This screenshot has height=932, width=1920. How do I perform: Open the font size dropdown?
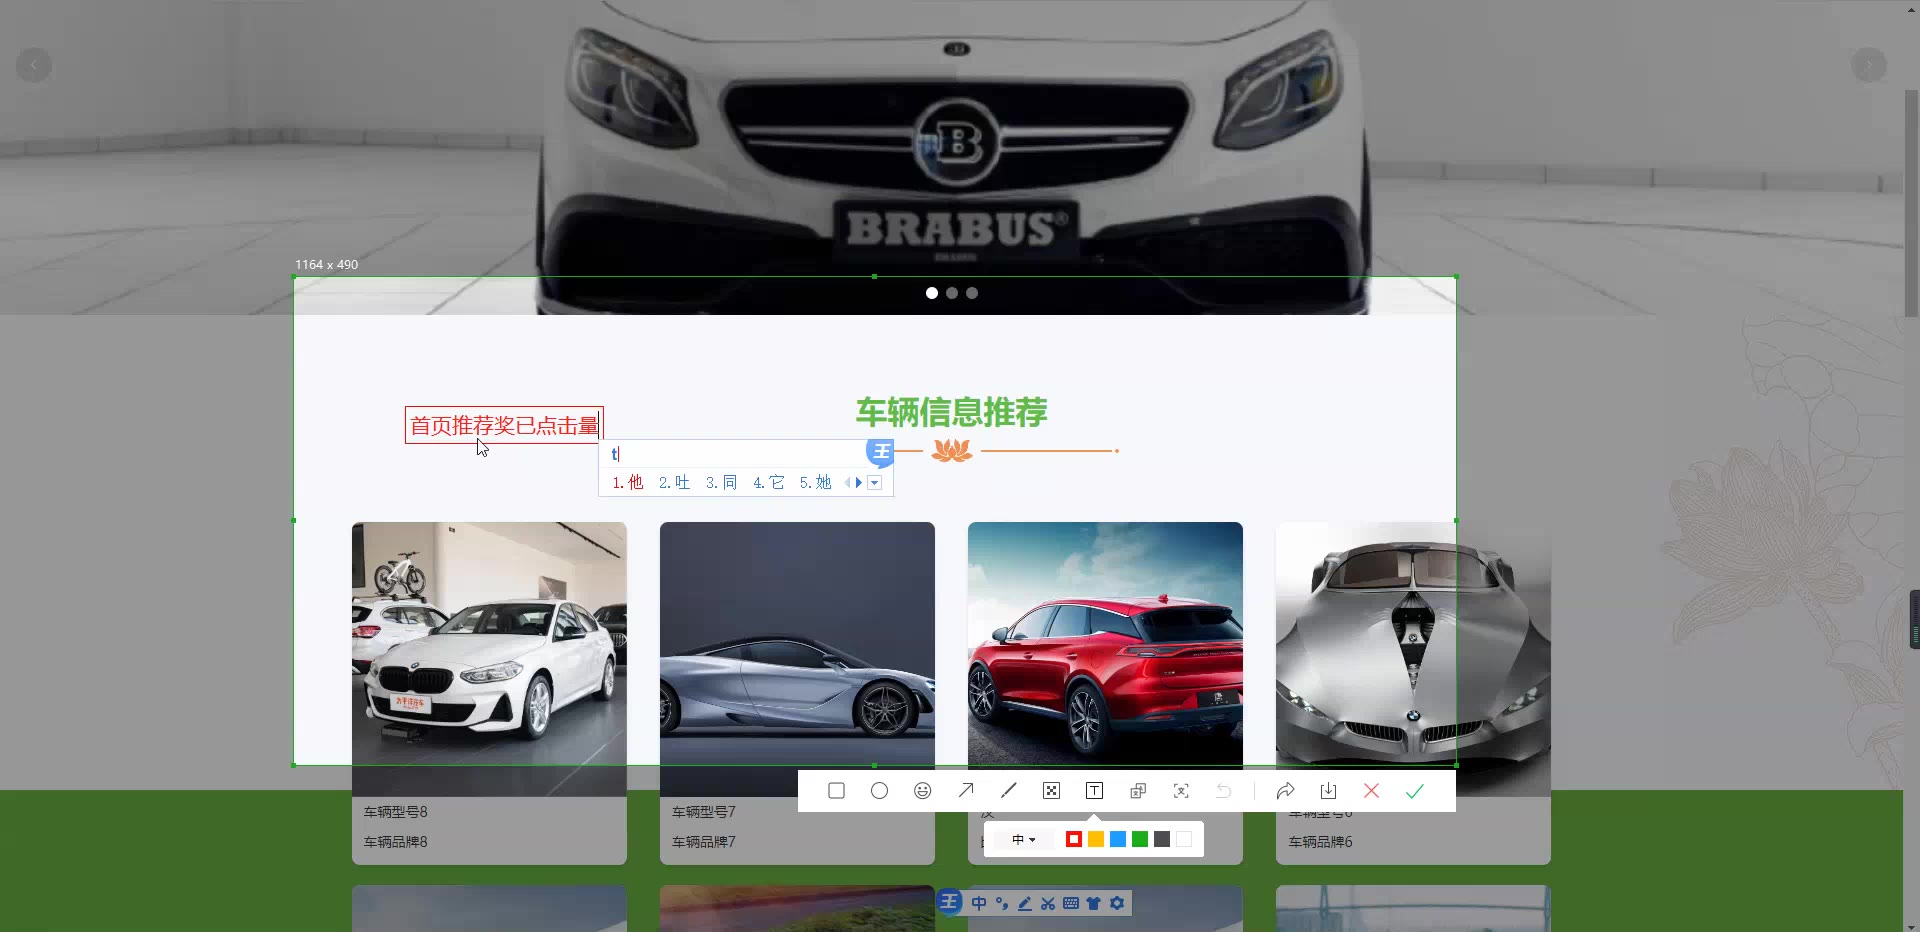pos(1022,839)
